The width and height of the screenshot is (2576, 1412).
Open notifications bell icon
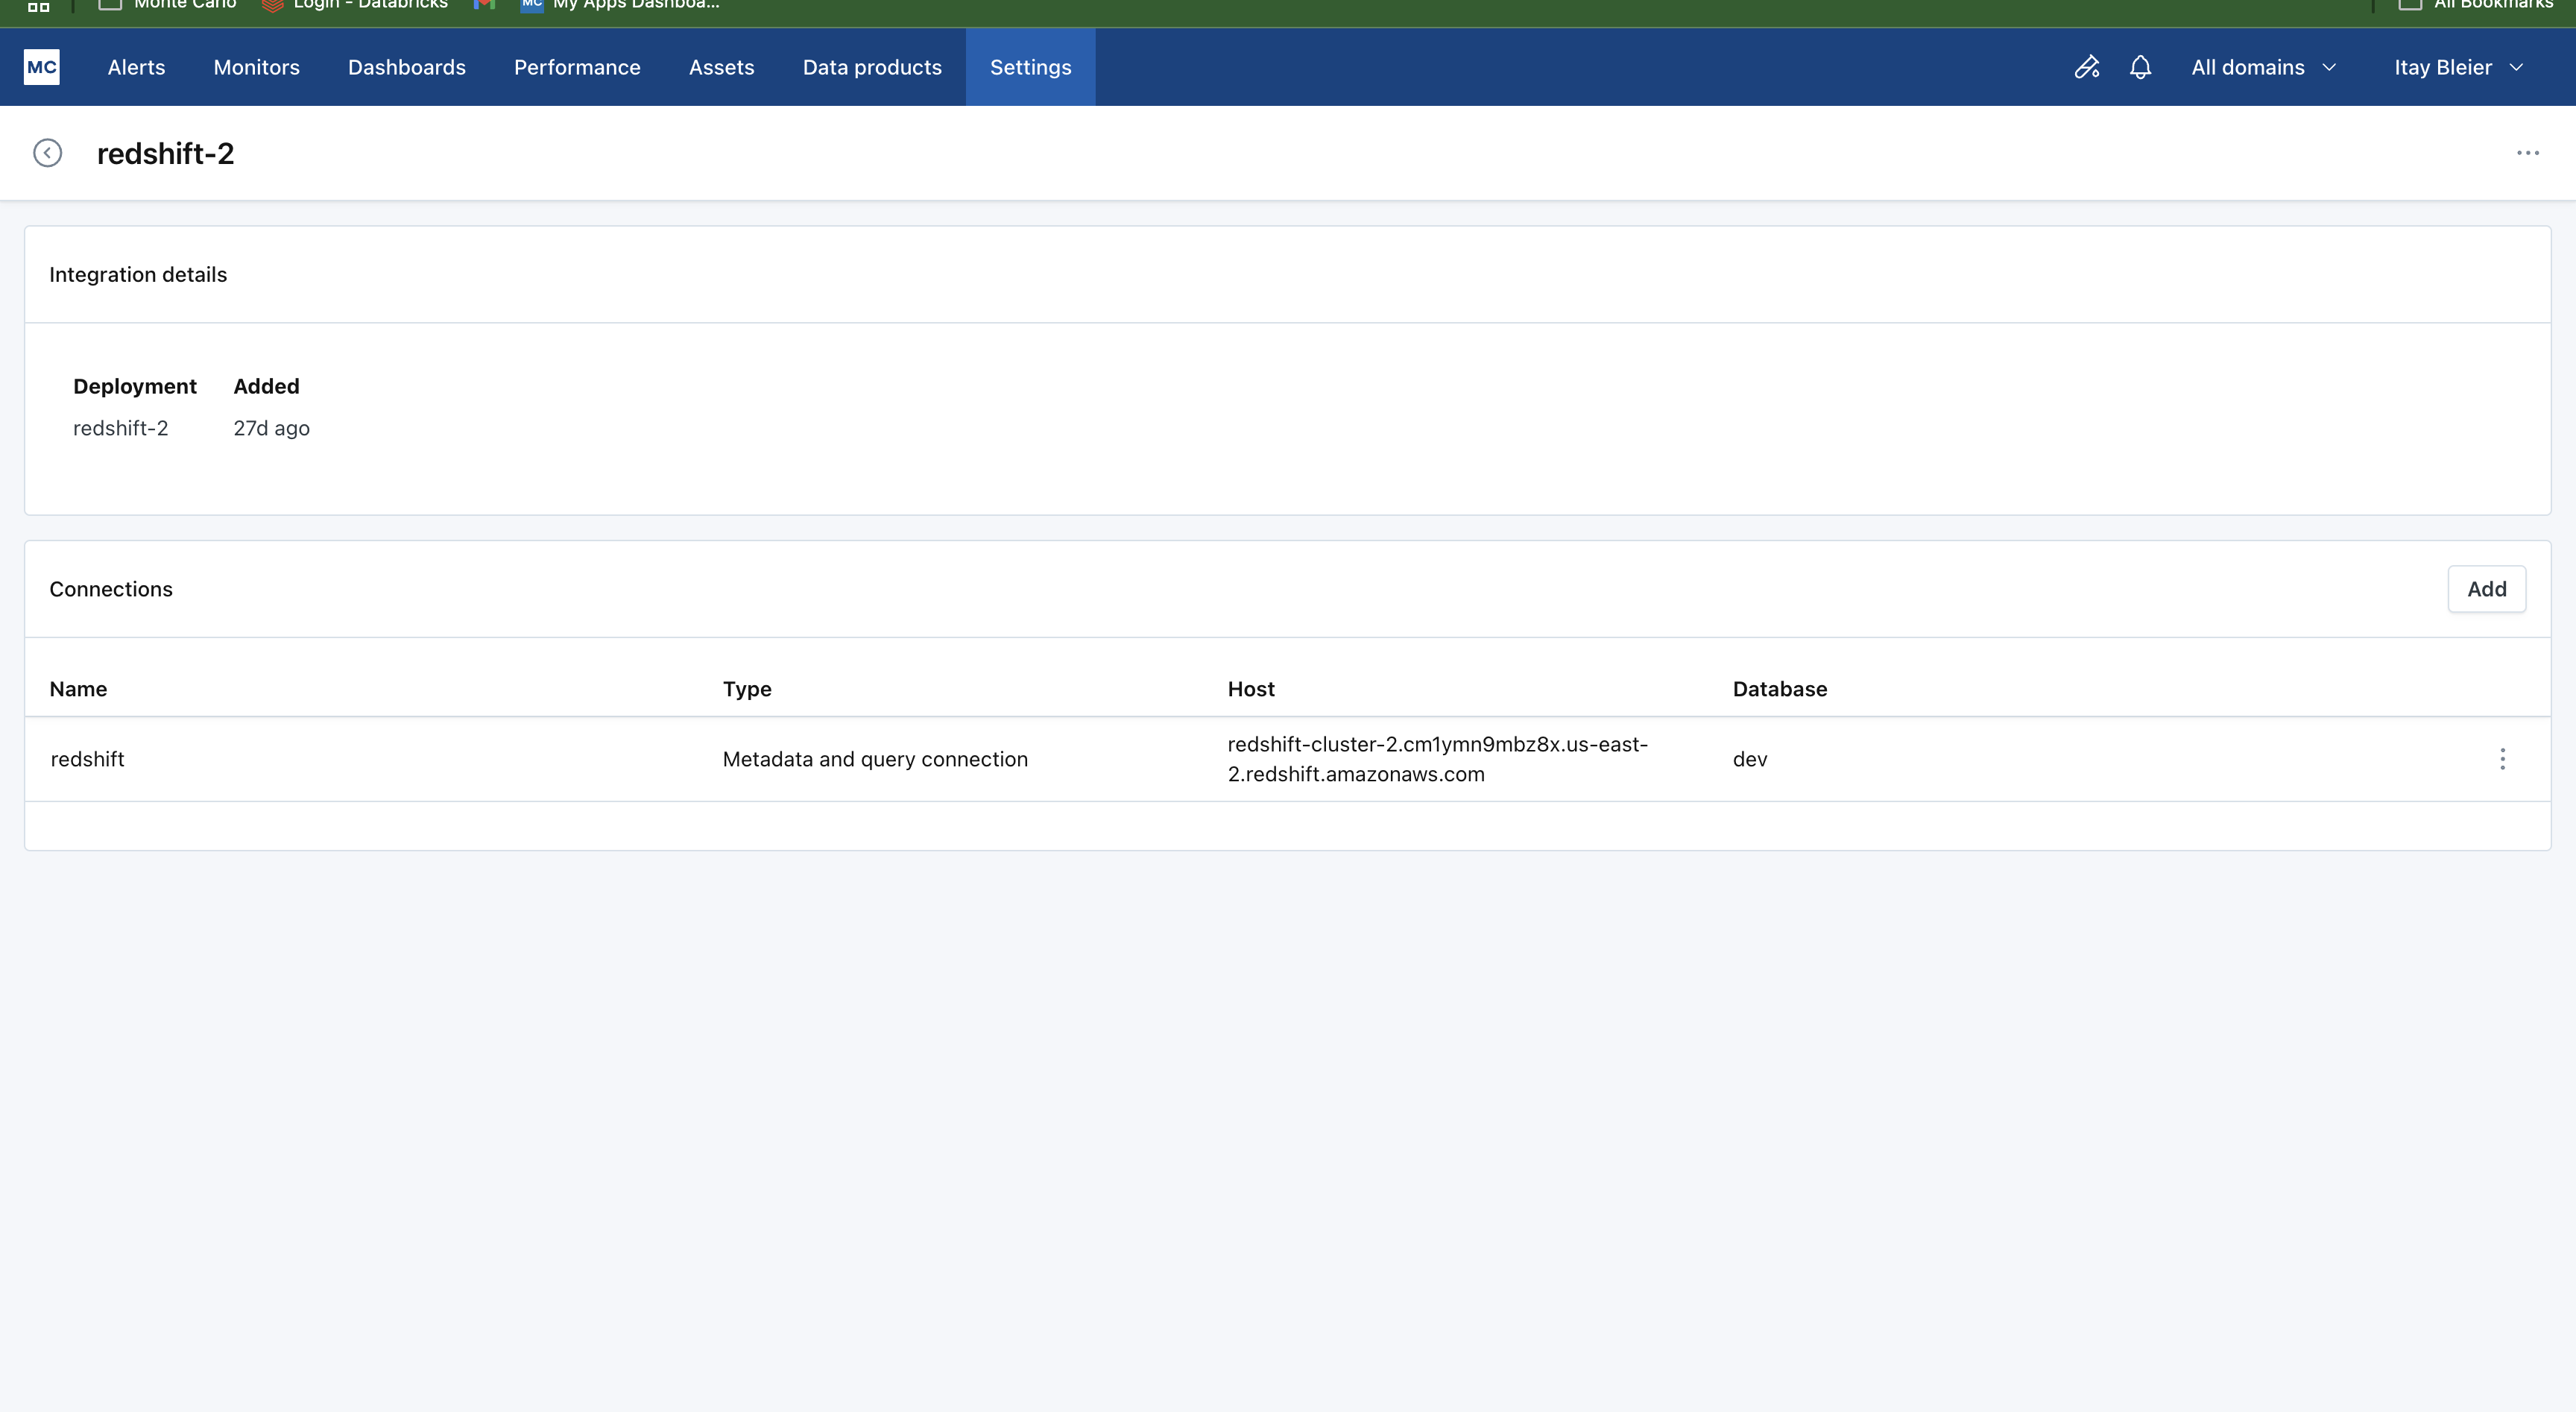click(x=2140, y=67)
